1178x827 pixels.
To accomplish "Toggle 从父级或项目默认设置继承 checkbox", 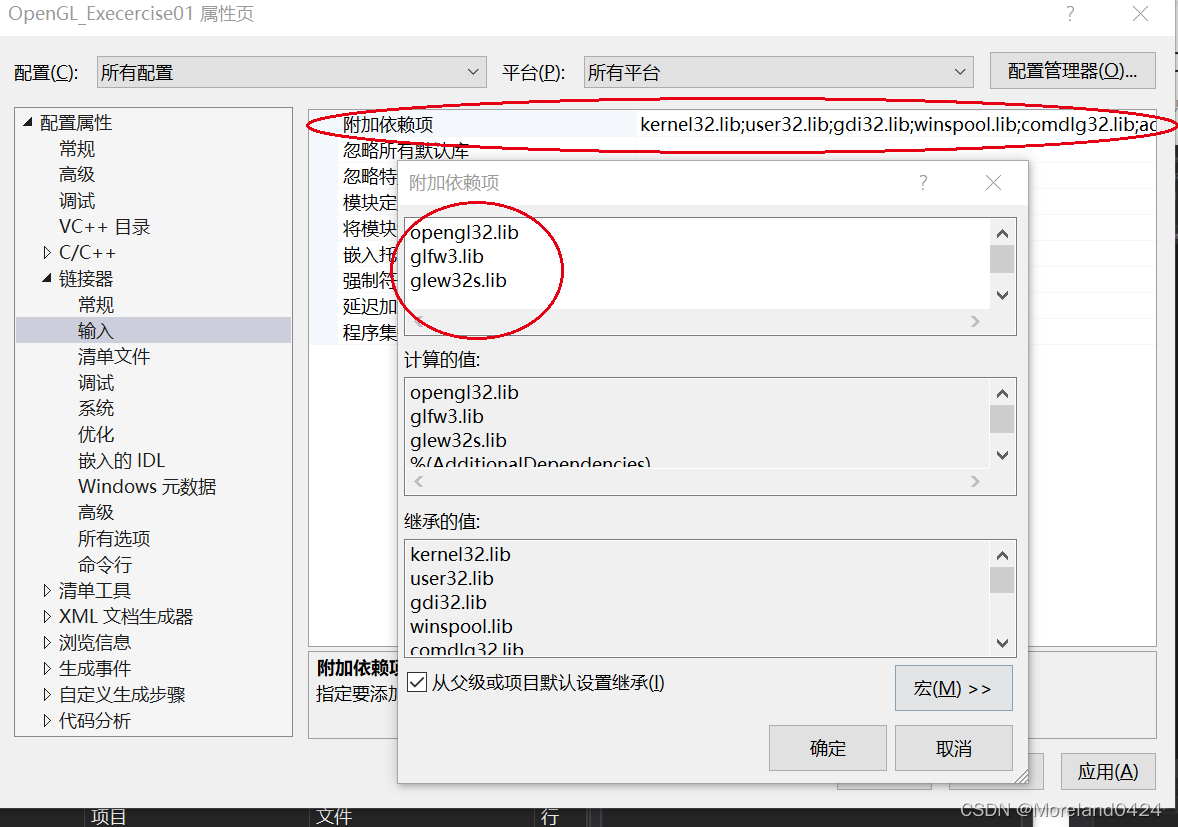I will [417, 682].
